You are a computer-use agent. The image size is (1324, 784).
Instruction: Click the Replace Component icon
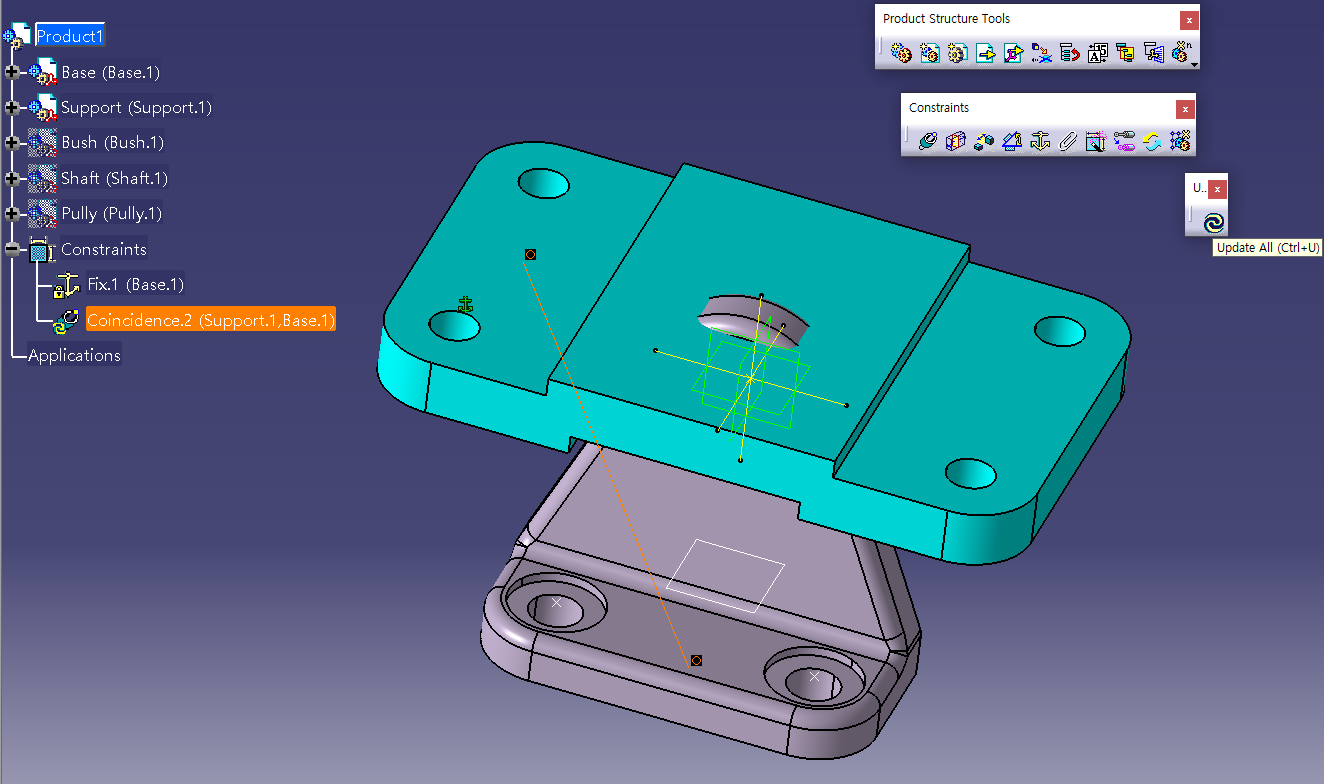(x=1042, y=54)
